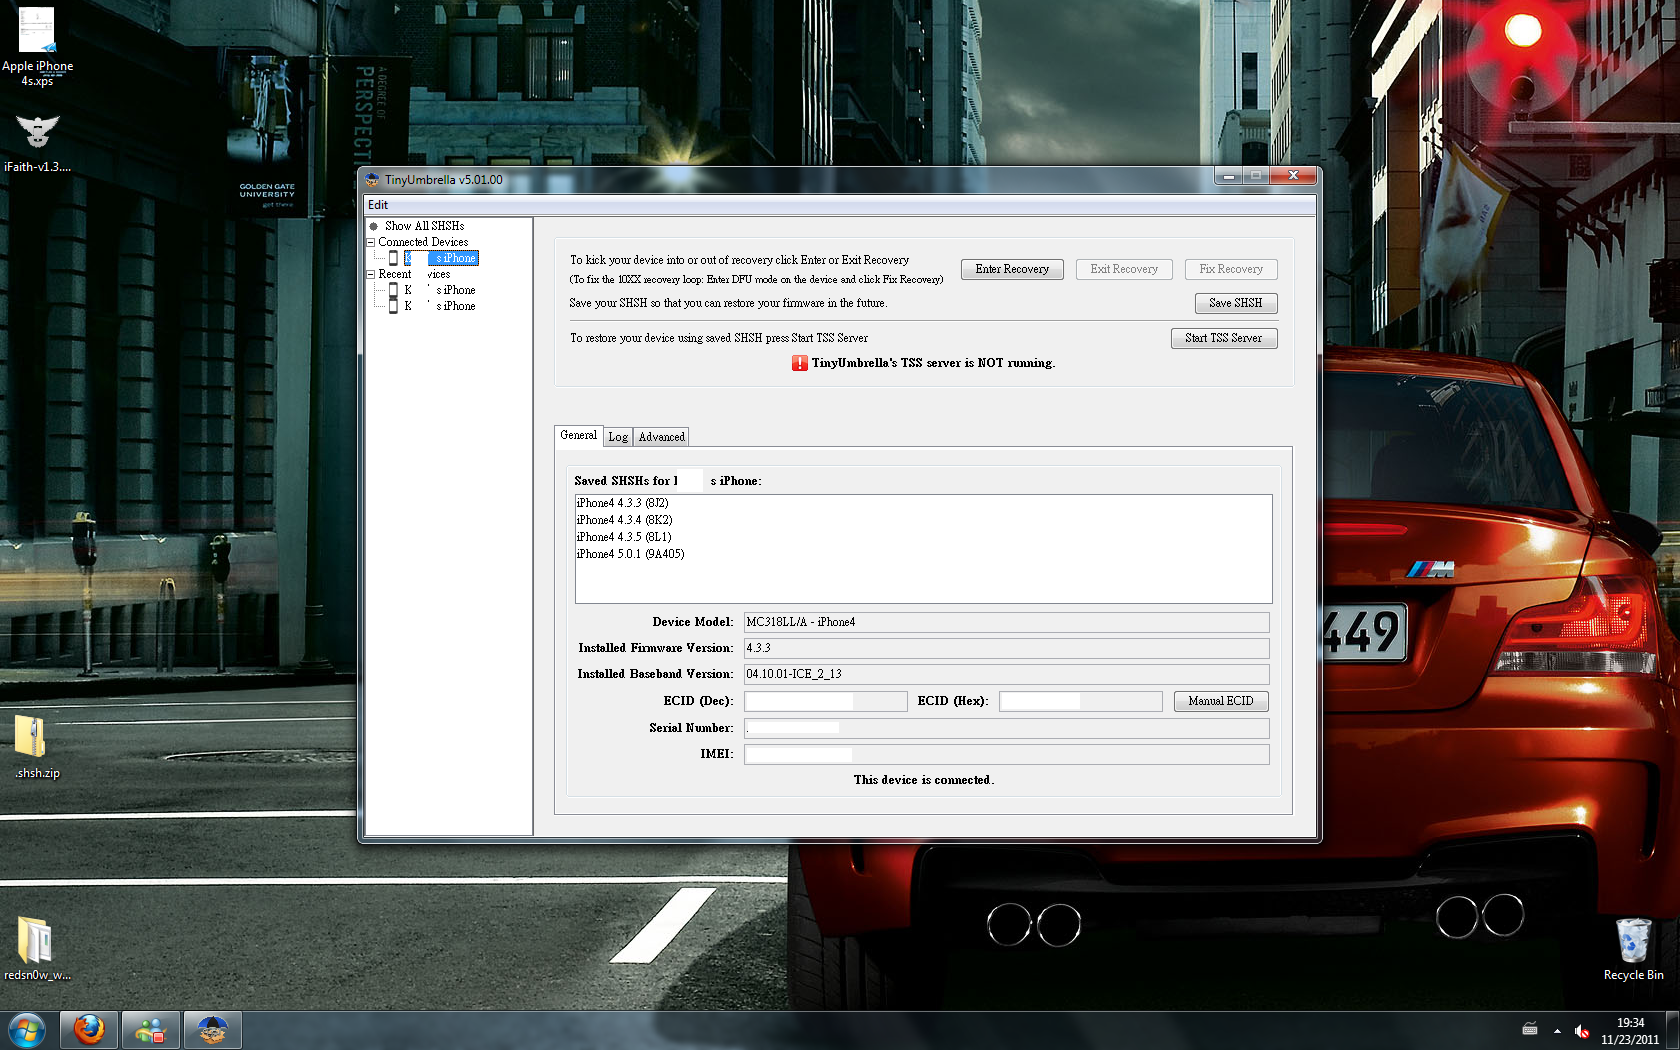
Task: Open Windows Live Messenger from taskbar
Action: 151,1030
